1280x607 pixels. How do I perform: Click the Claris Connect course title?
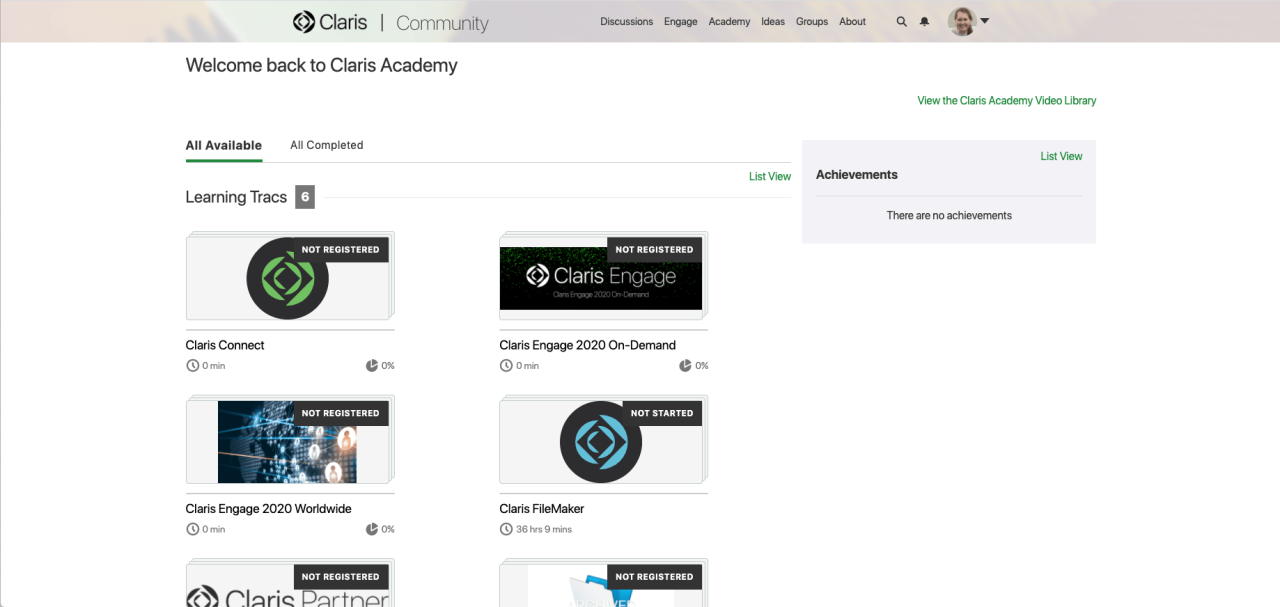click(x=225, y=345)
